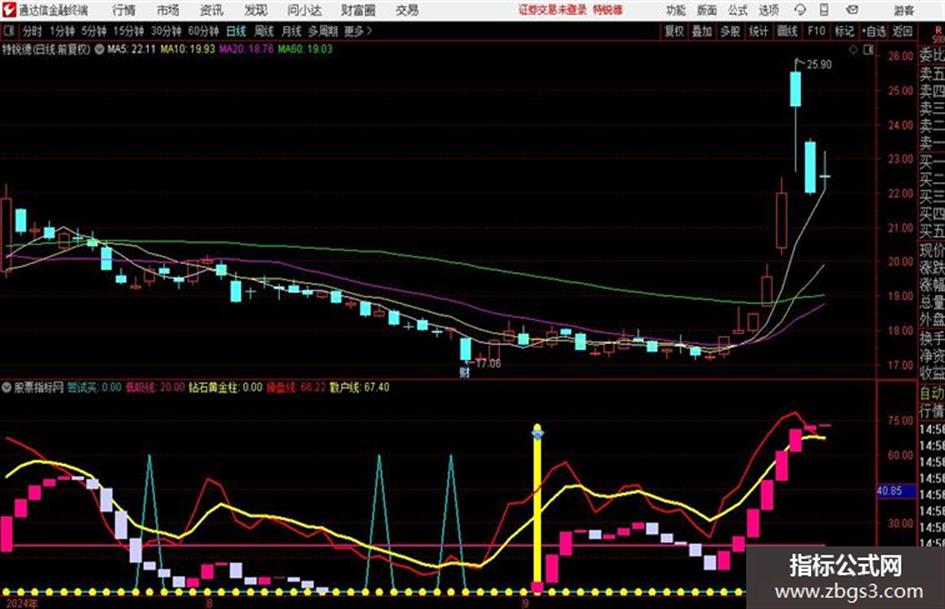This screenshot has width=945, height=609.
Task: Open the 选项 menu
Action: 768,10
